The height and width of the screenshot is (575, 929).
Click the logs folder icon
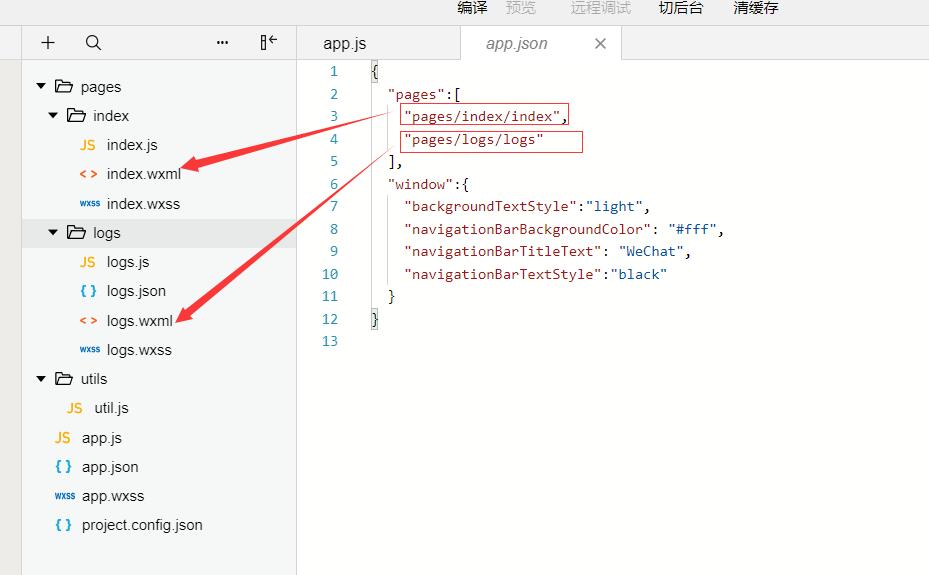pos(76,232)
